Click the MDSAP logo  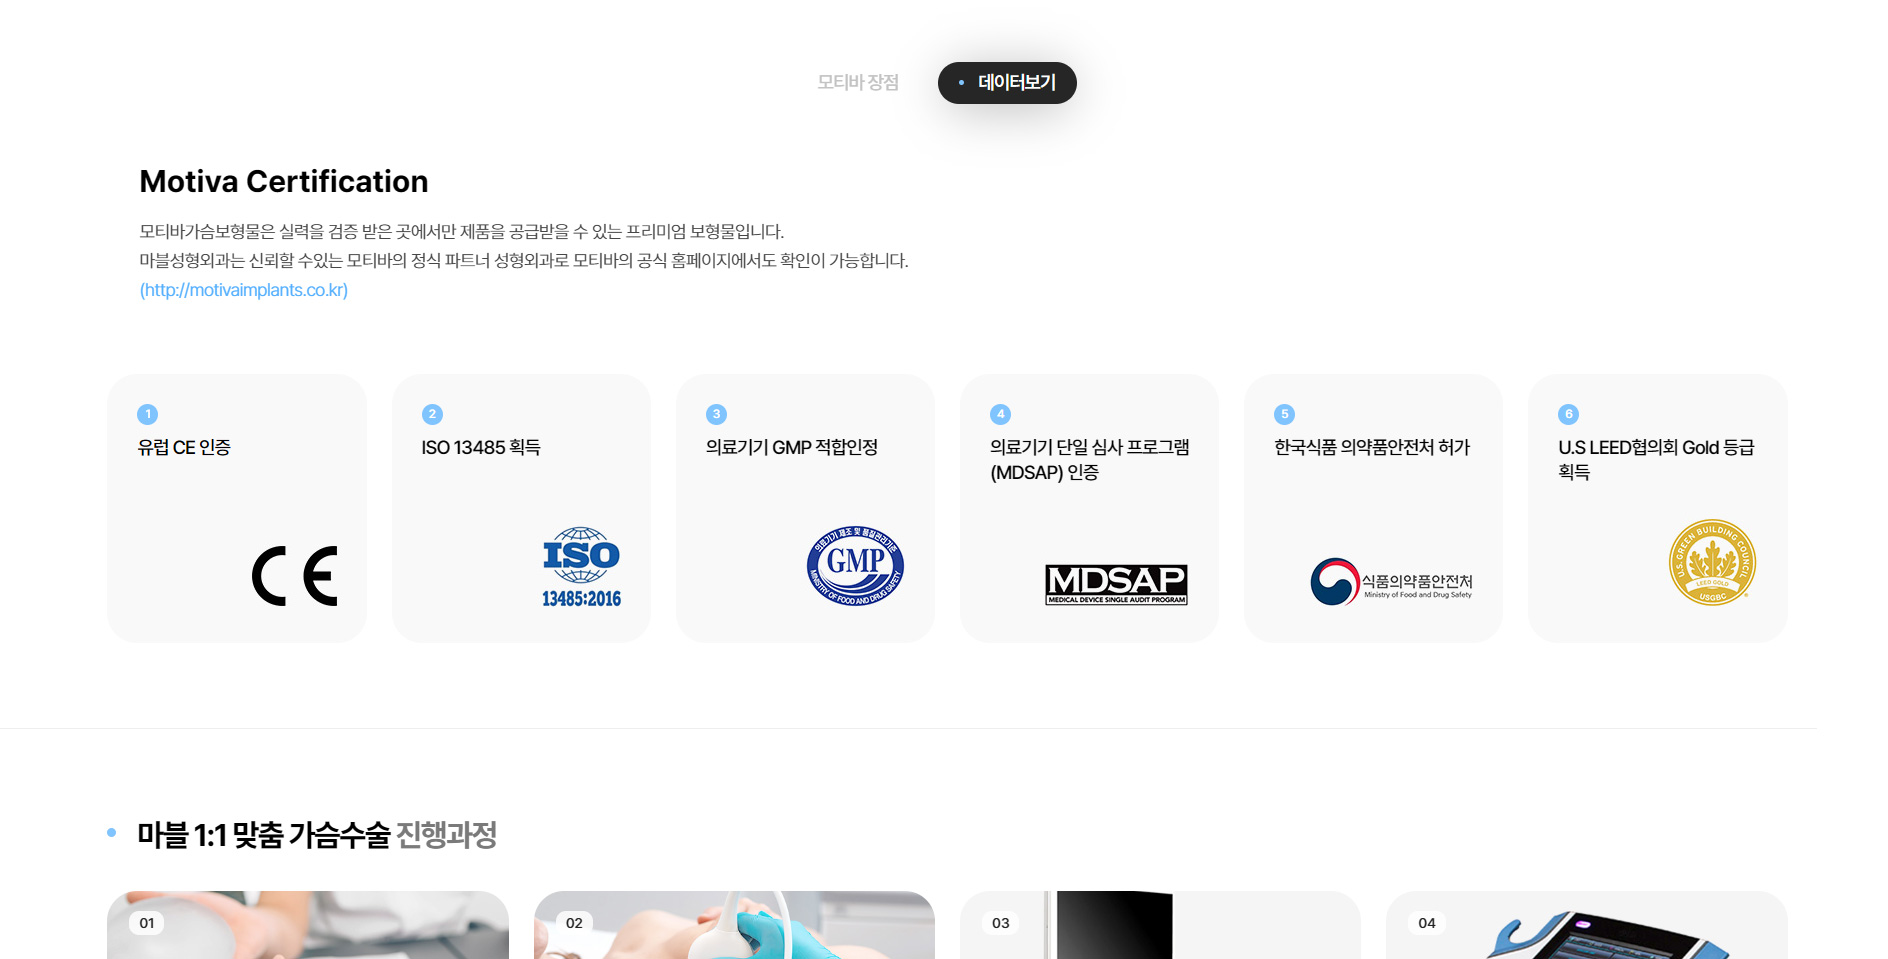[x=1116, y=584]
